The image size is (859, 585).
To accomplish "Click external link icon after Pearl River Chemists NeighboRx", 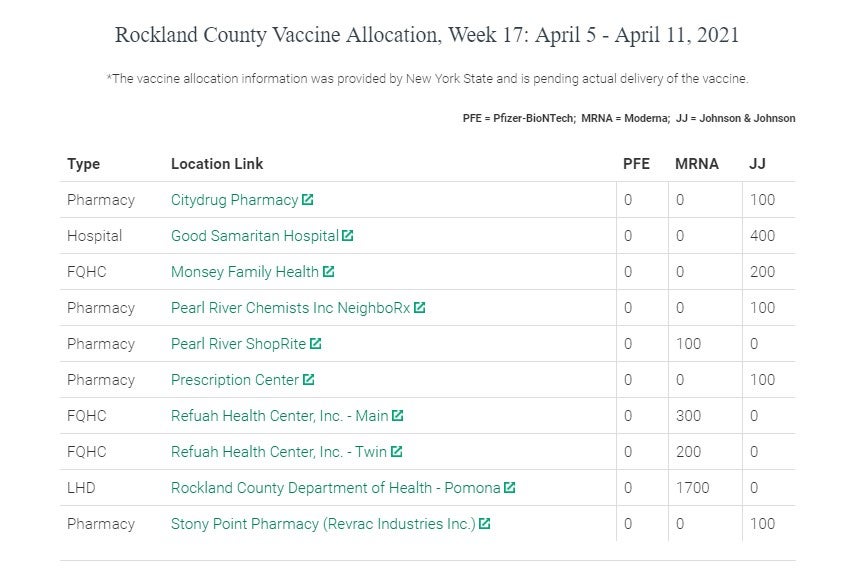I will point(420,307).
